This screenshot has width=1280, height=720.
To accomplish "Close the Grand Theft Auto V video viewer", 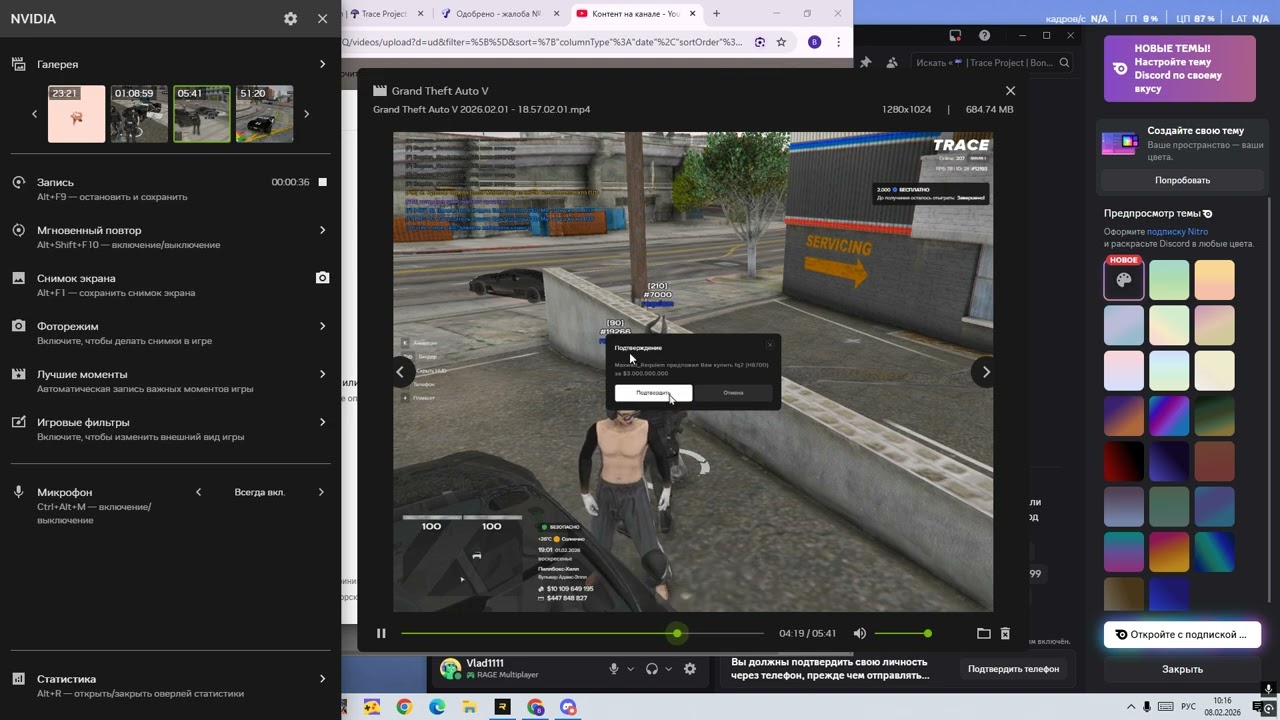I will (x=1010, y=90).
